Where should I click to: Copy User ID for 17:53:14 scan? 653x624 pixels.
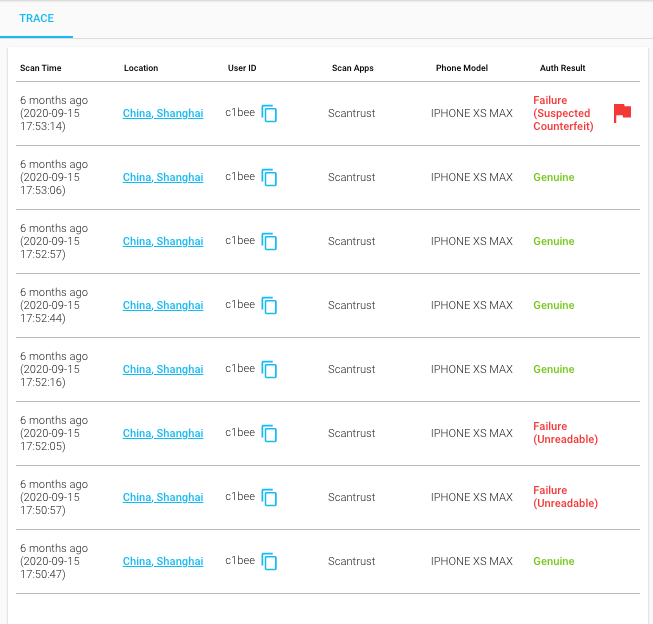tap(269, 114)
